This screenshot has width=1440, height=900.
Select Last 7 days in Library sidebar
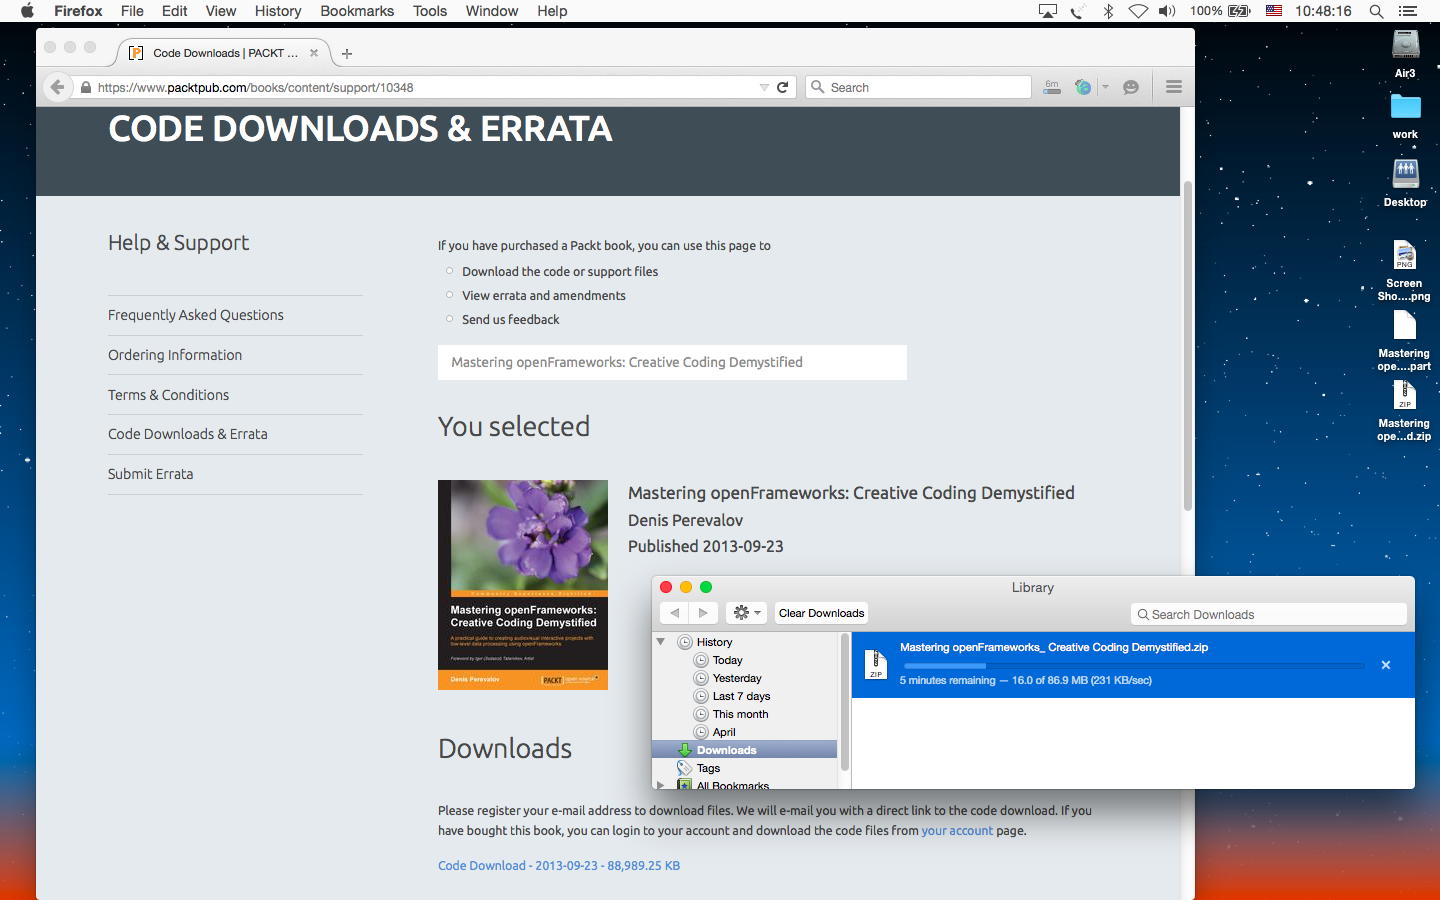click(741, 696)
